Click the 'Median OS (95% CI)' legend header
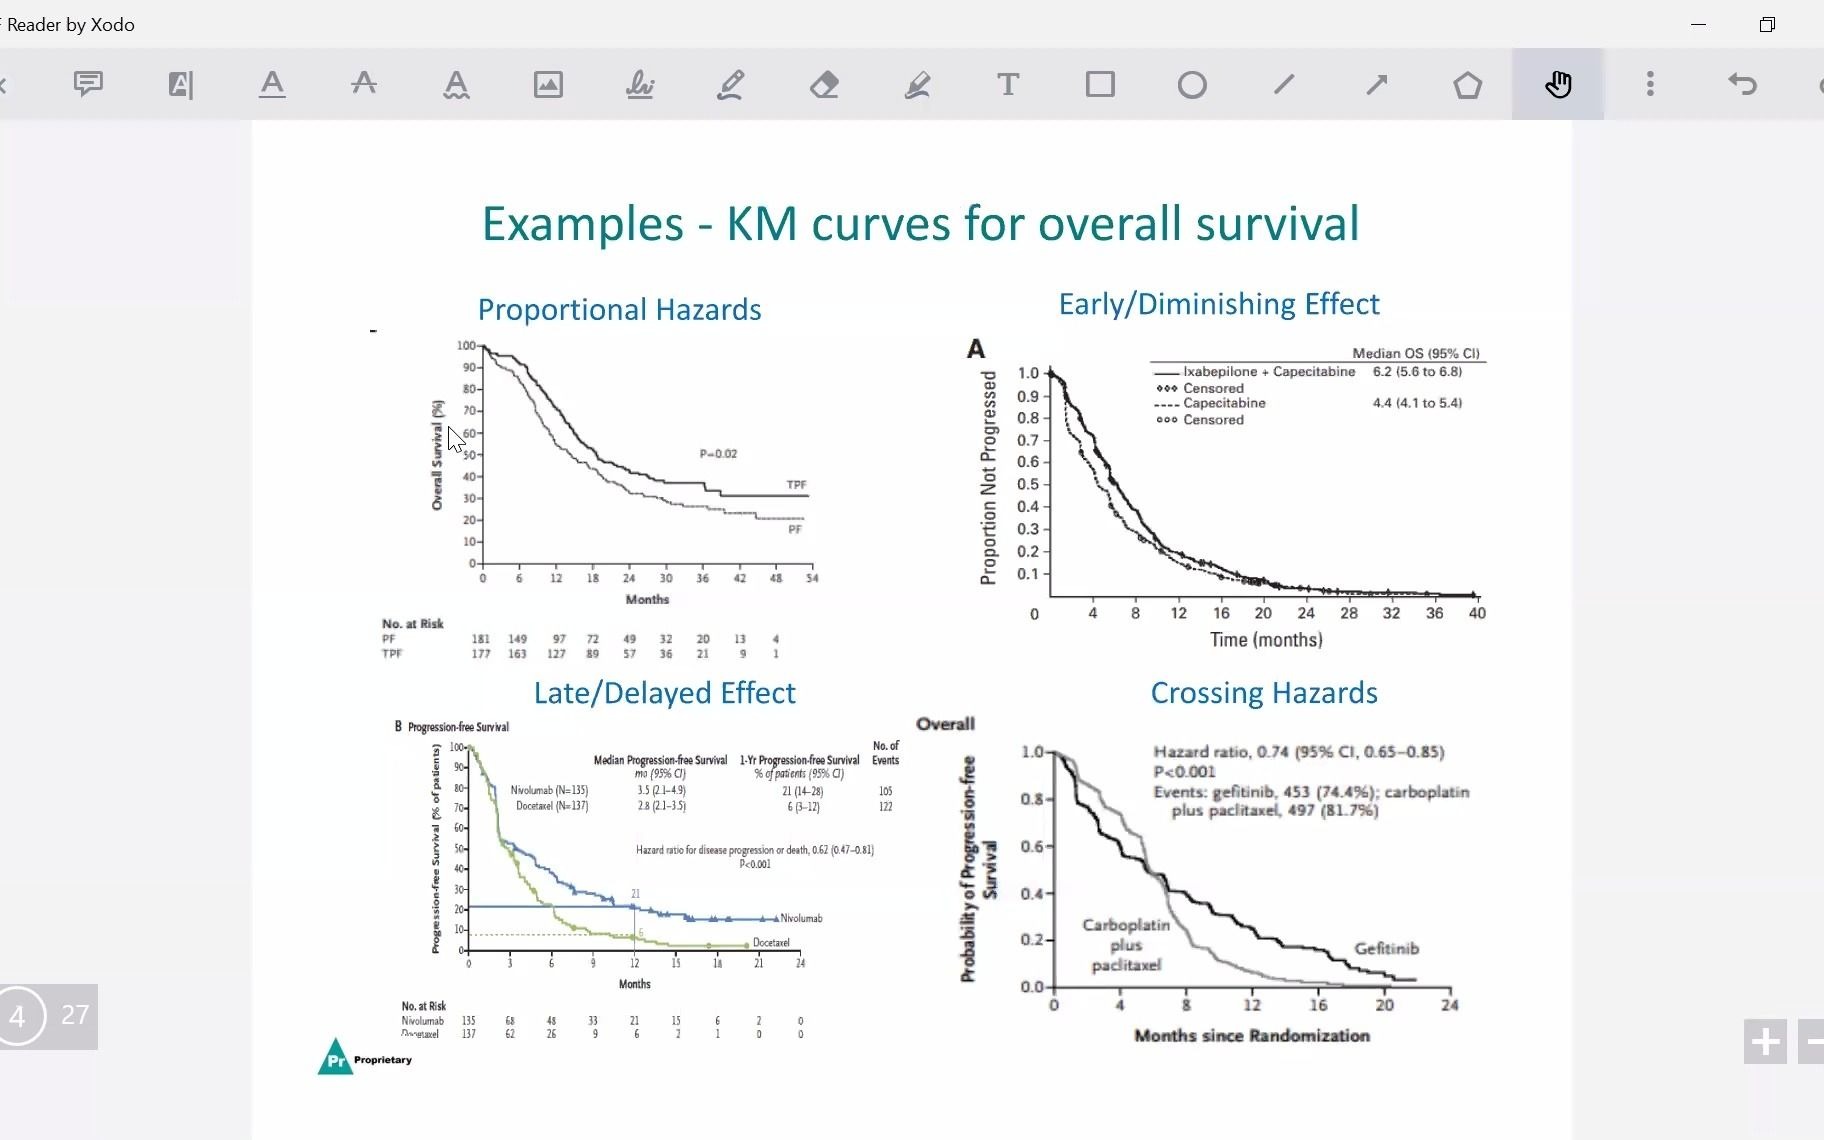 pos(1415,353)
